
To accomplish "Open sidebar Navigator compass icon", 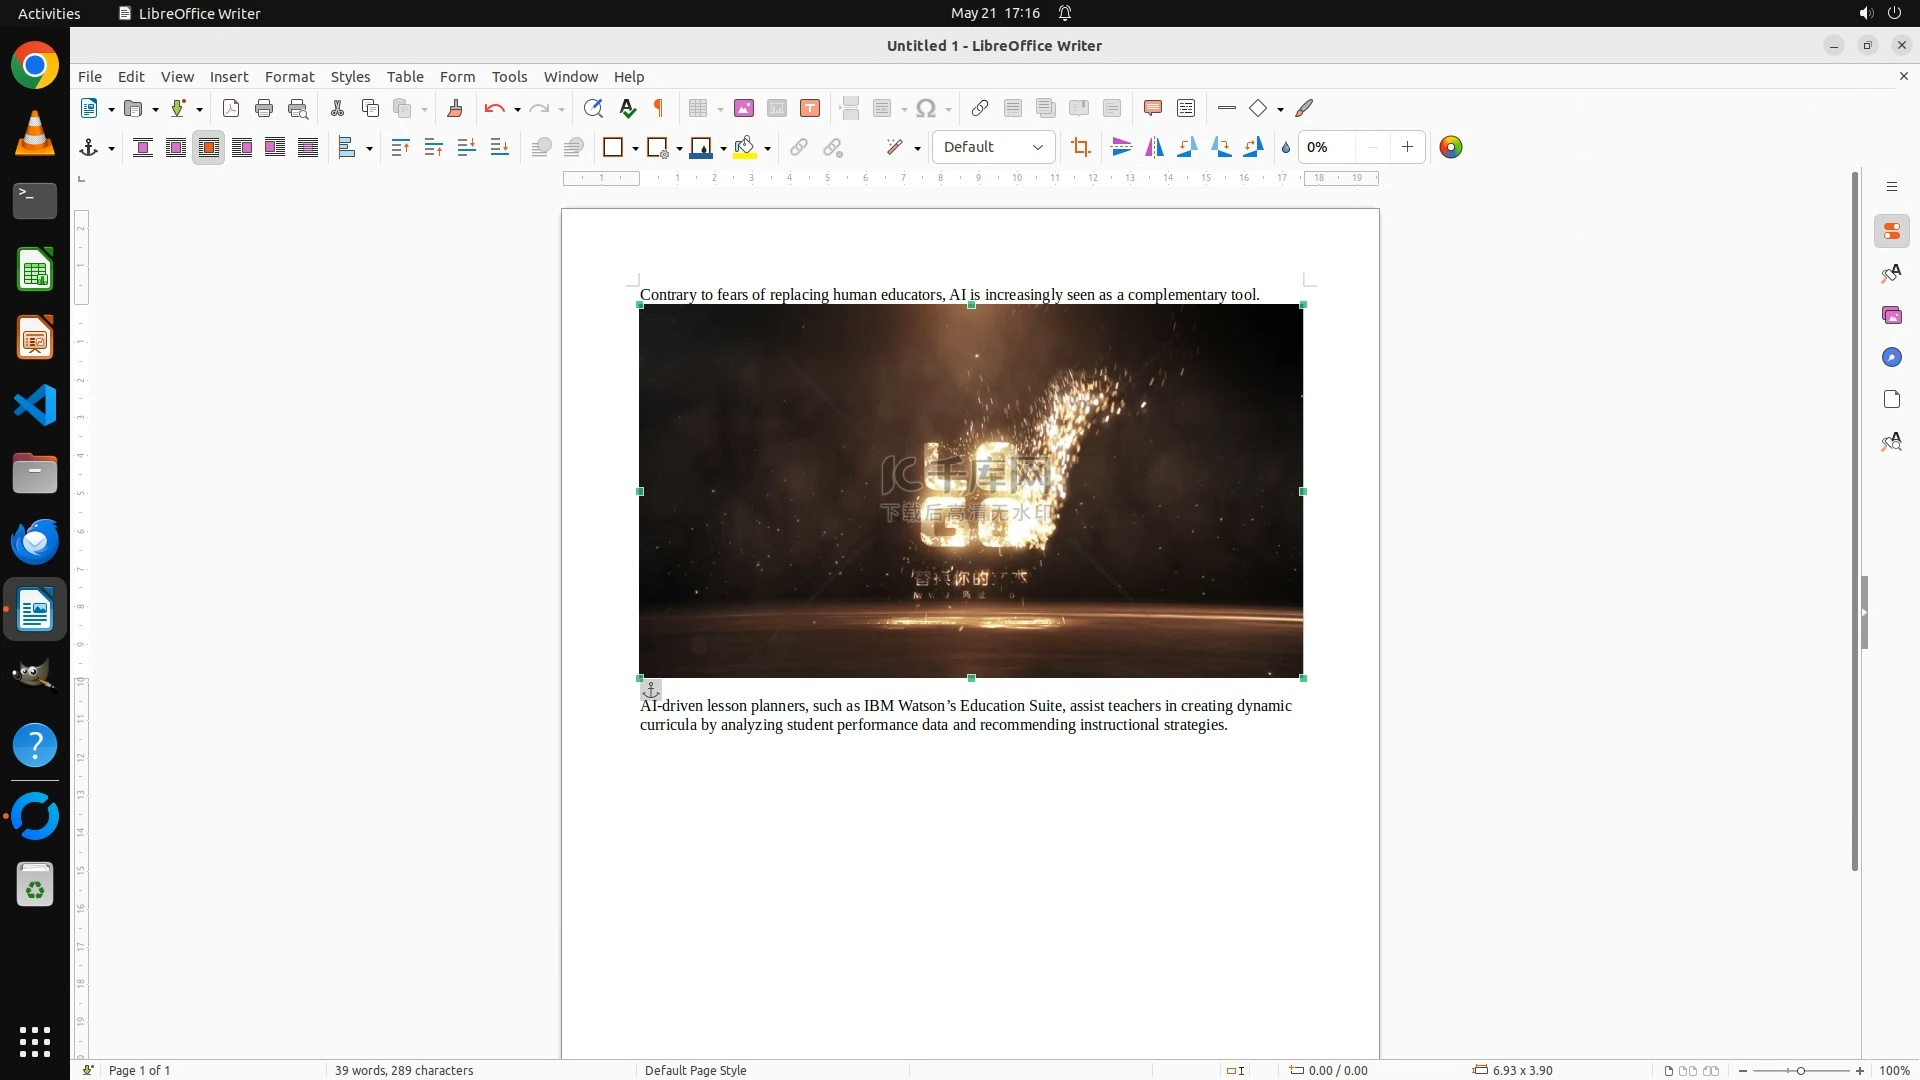I will [x=1891, y=358].
